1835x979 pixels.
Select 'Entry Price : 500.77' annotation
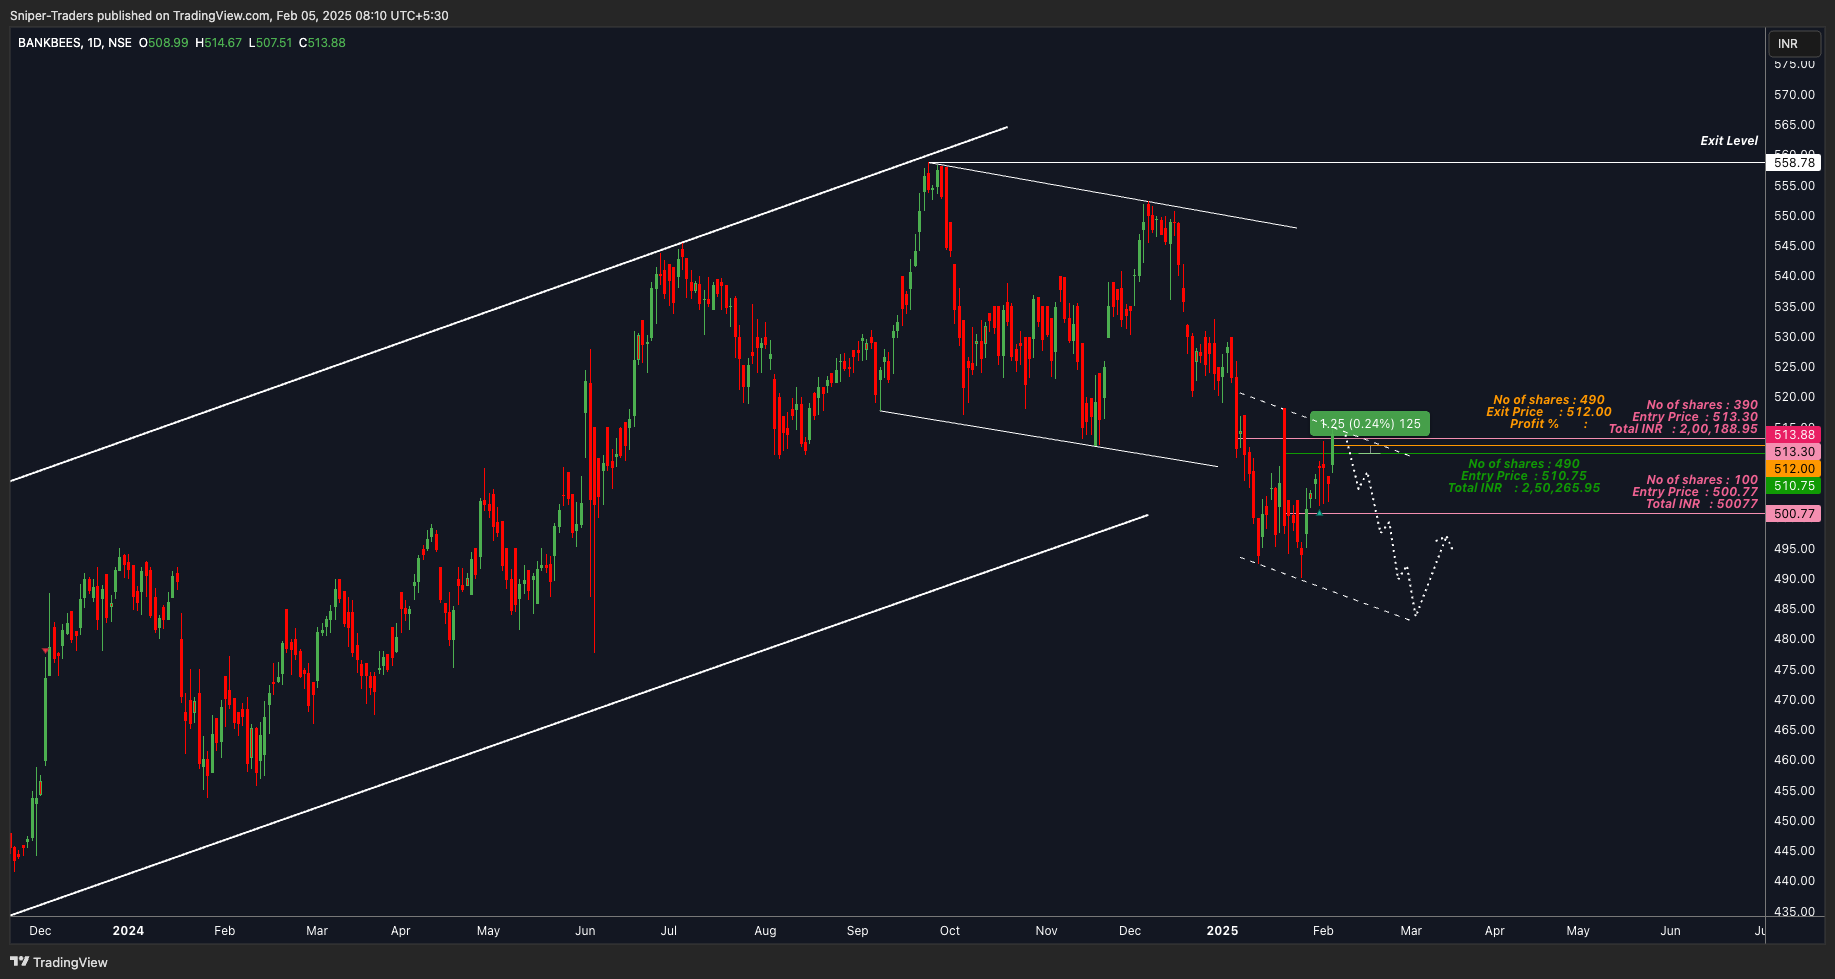1695,492
